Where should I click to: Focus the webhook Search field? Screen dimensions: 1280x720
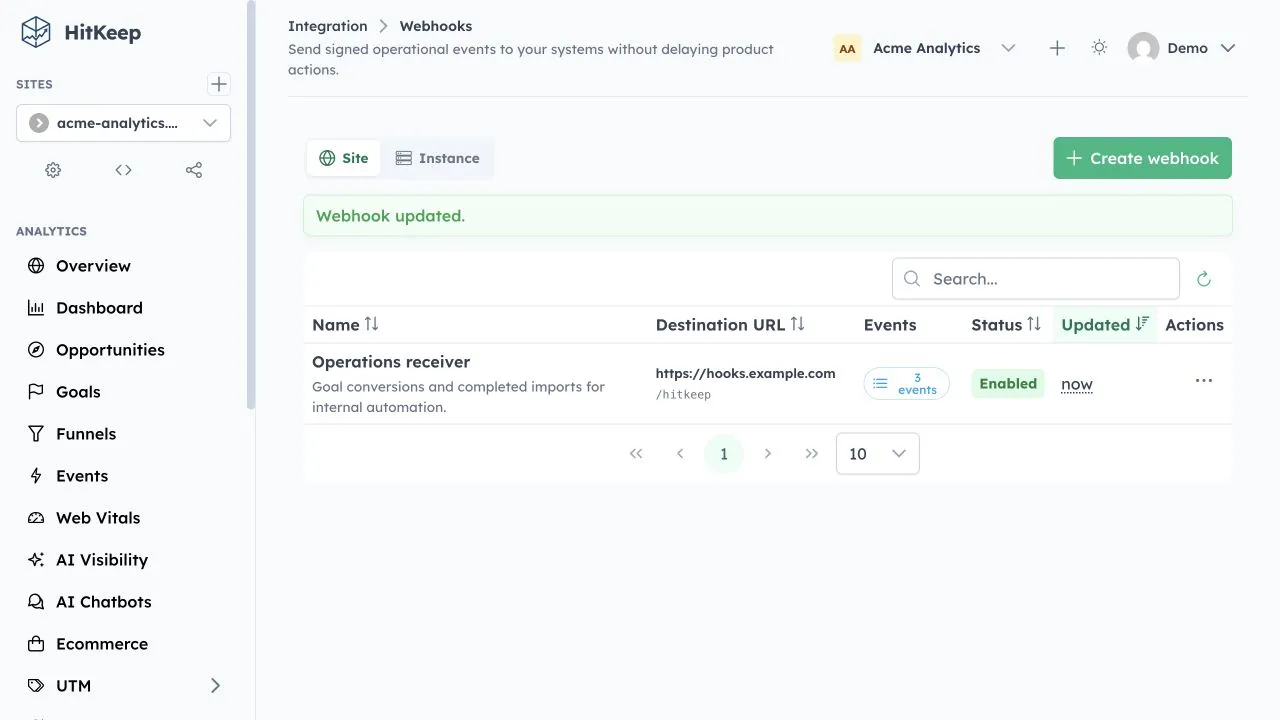click(1036, 279)
